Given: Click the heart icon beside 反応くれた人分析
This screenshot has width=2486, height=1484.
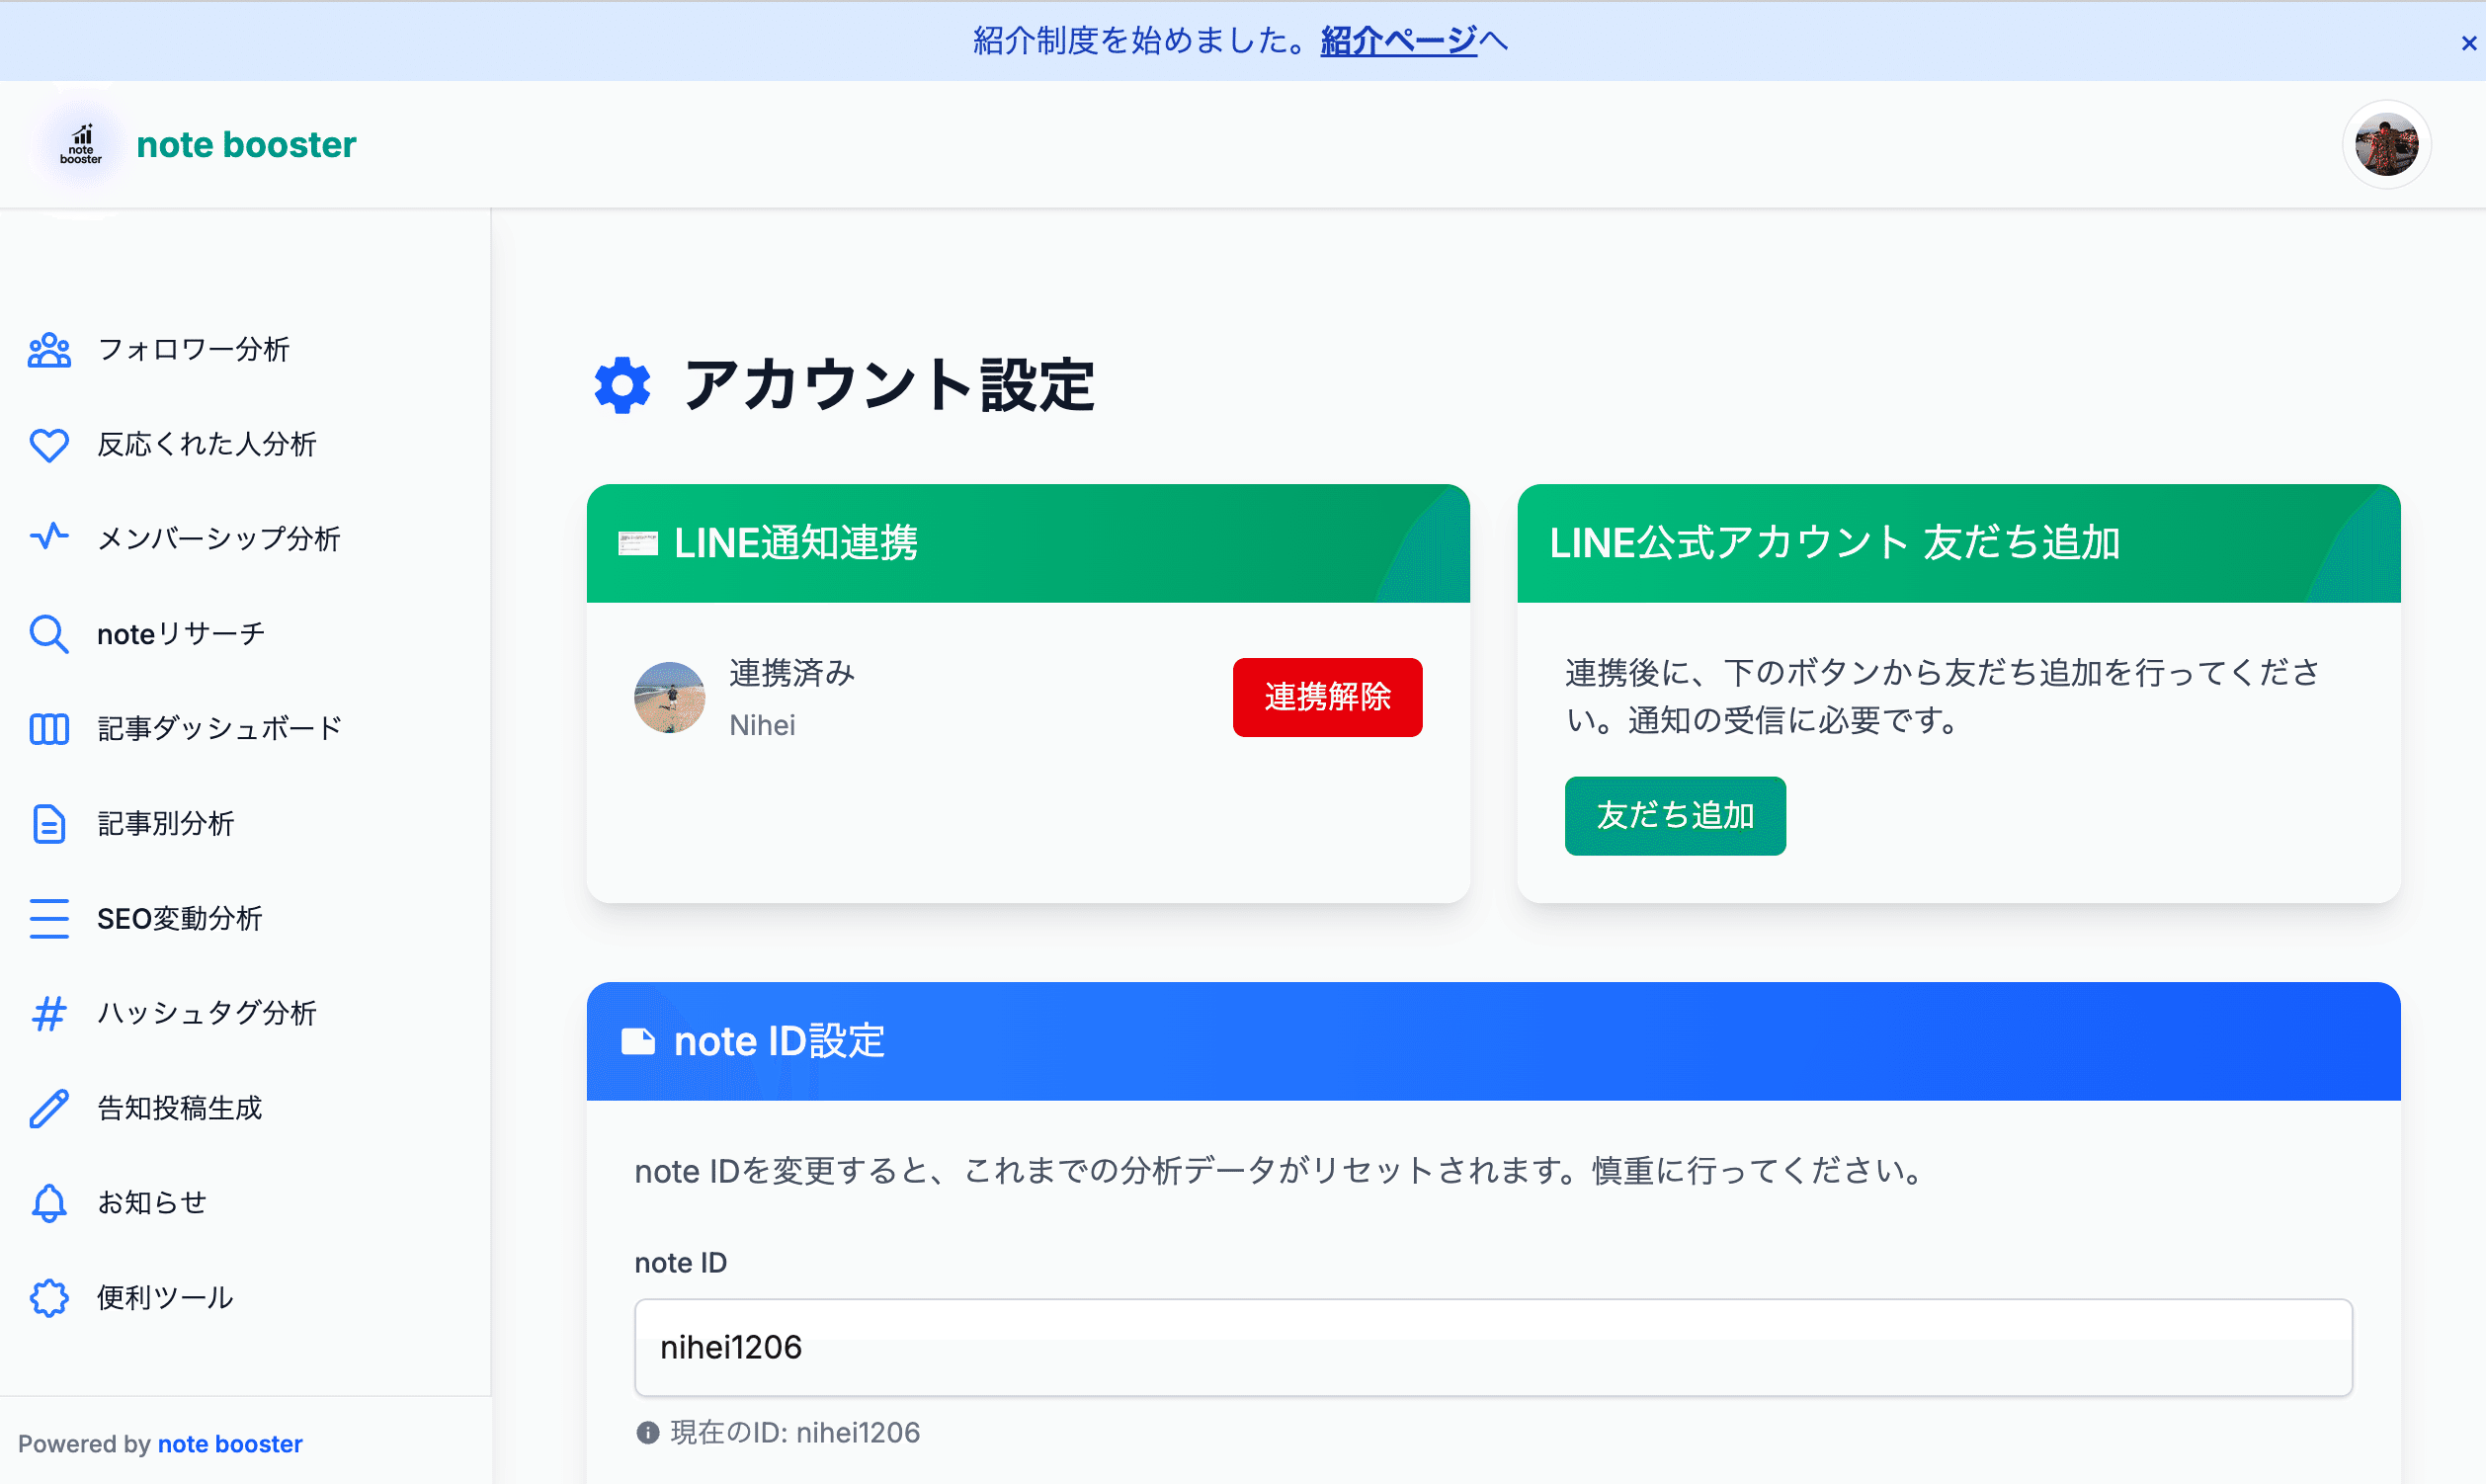Looking at the screenshot, I should [x=49, y=445].
